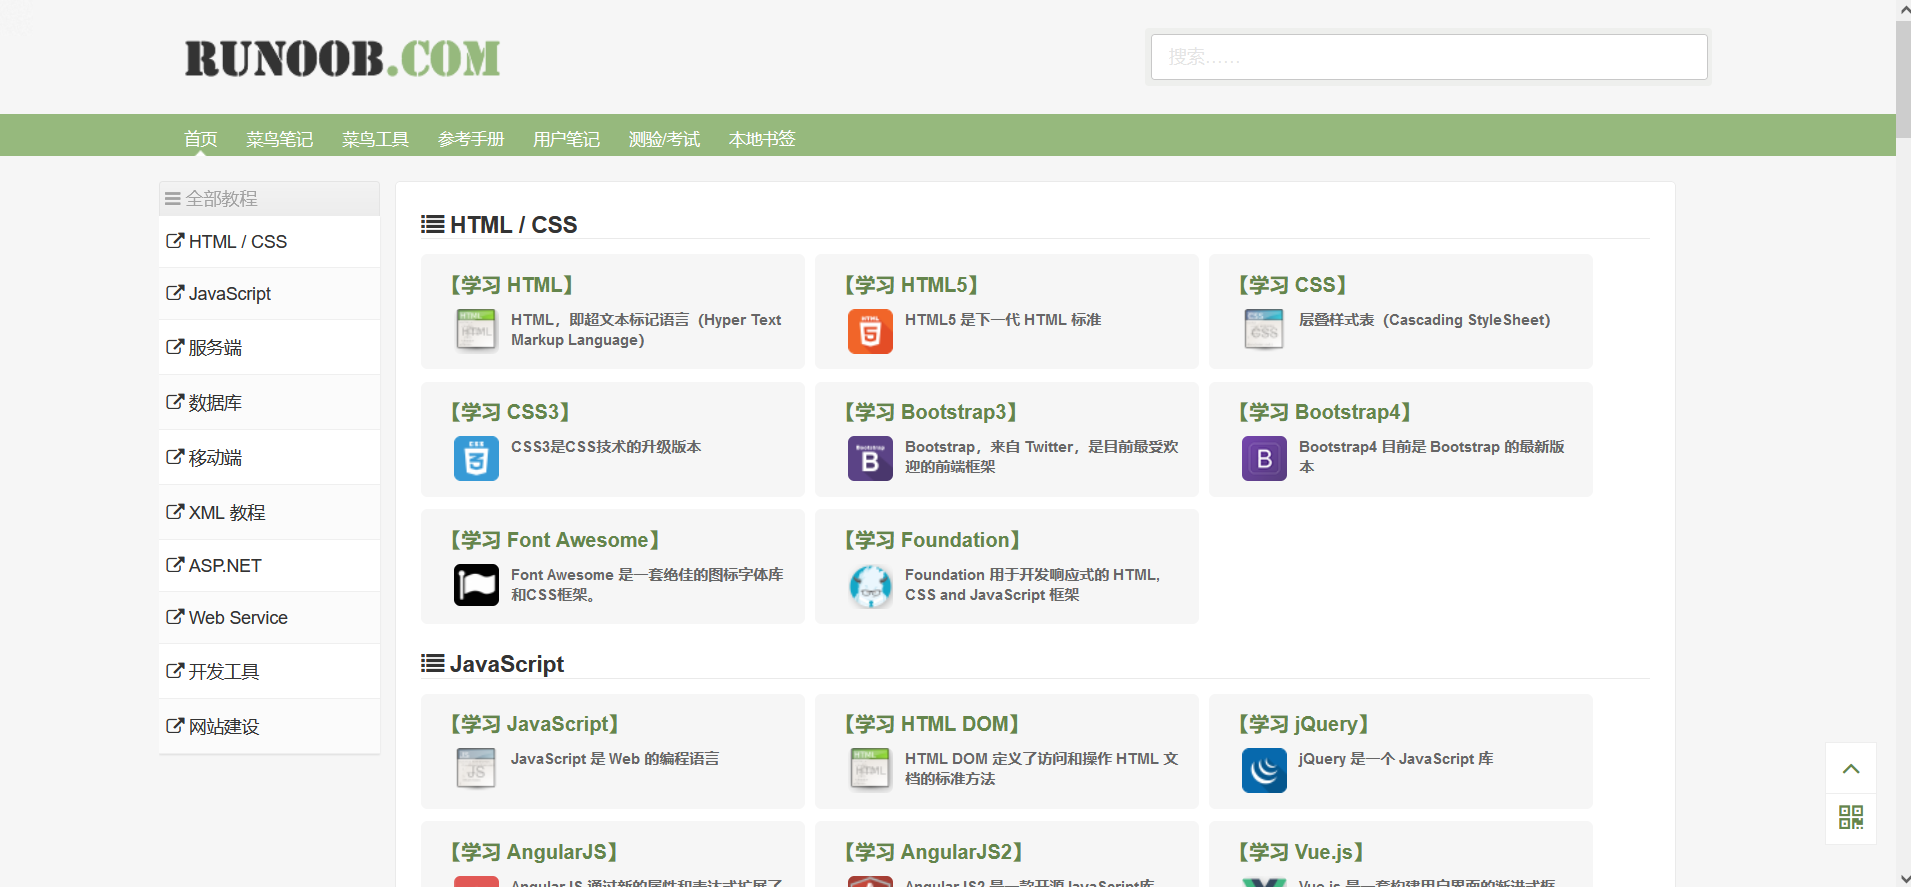Open the 【学习 HTML DOM】 tutorial title
Viewport: 1911px width, 887px height.
(x=932, y=724)
